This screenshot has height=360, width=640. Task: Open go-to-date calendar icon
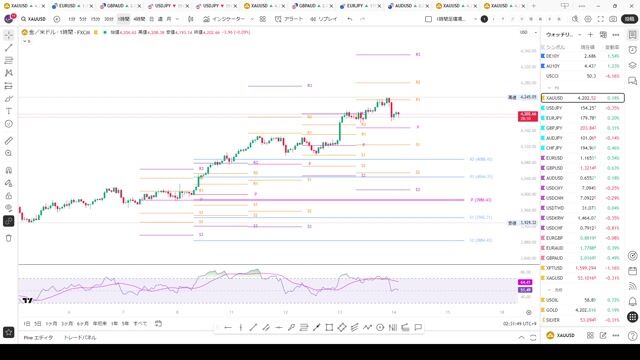pos(158,324)
